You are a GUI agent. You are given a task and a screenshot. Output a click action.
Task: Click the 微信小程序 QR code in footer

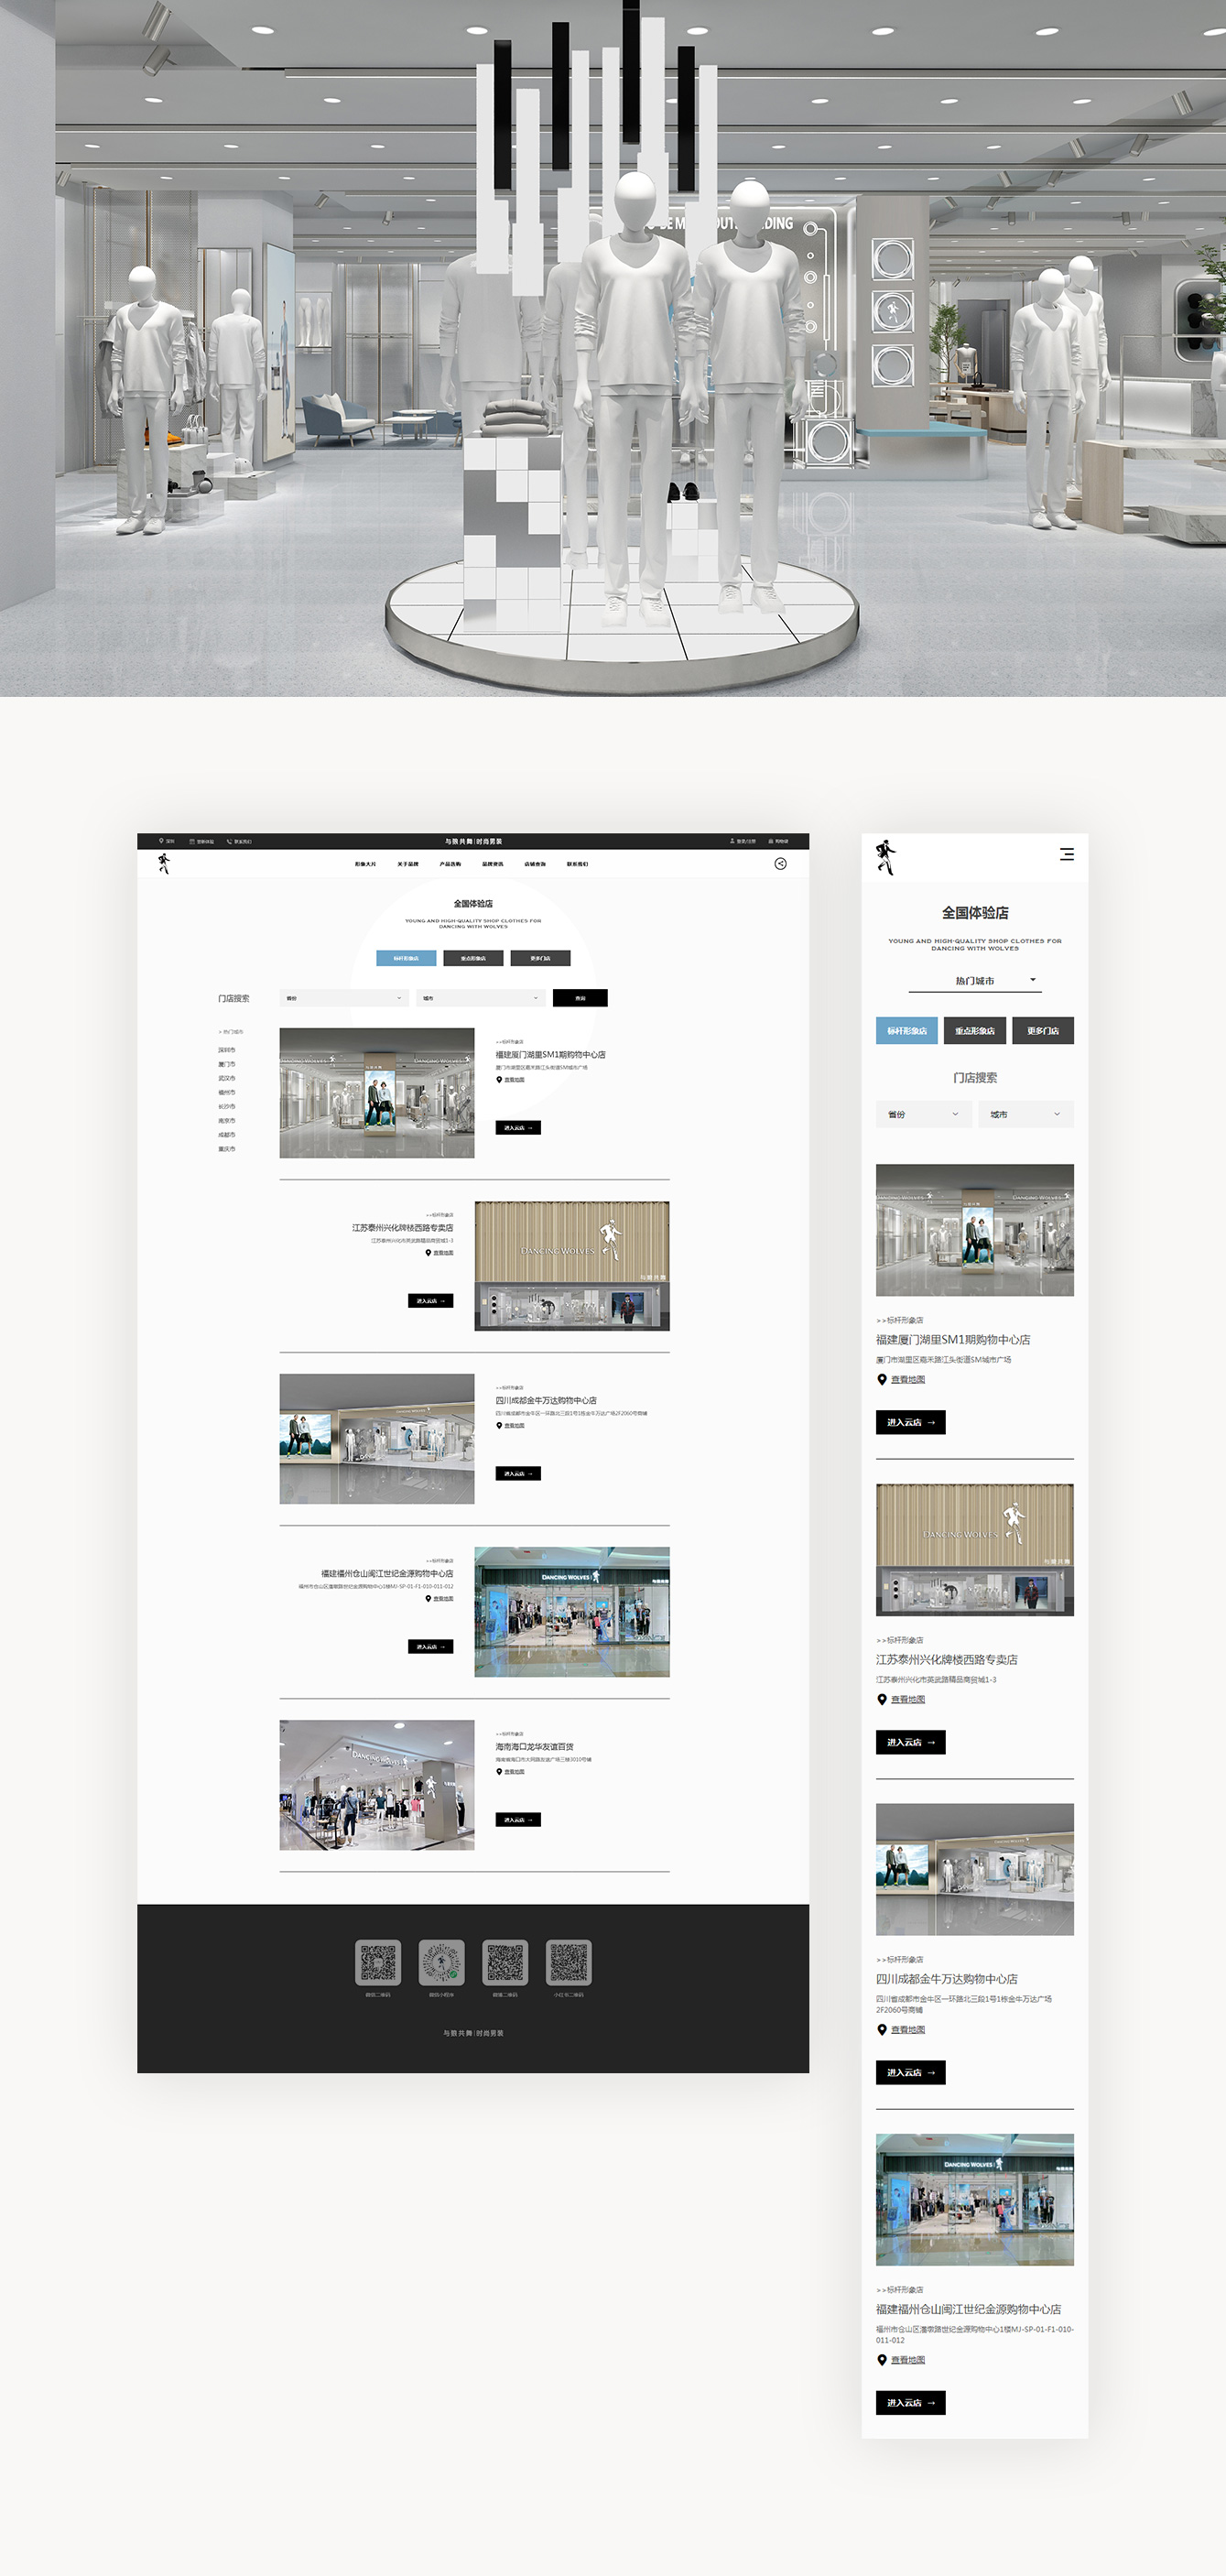441,1963
